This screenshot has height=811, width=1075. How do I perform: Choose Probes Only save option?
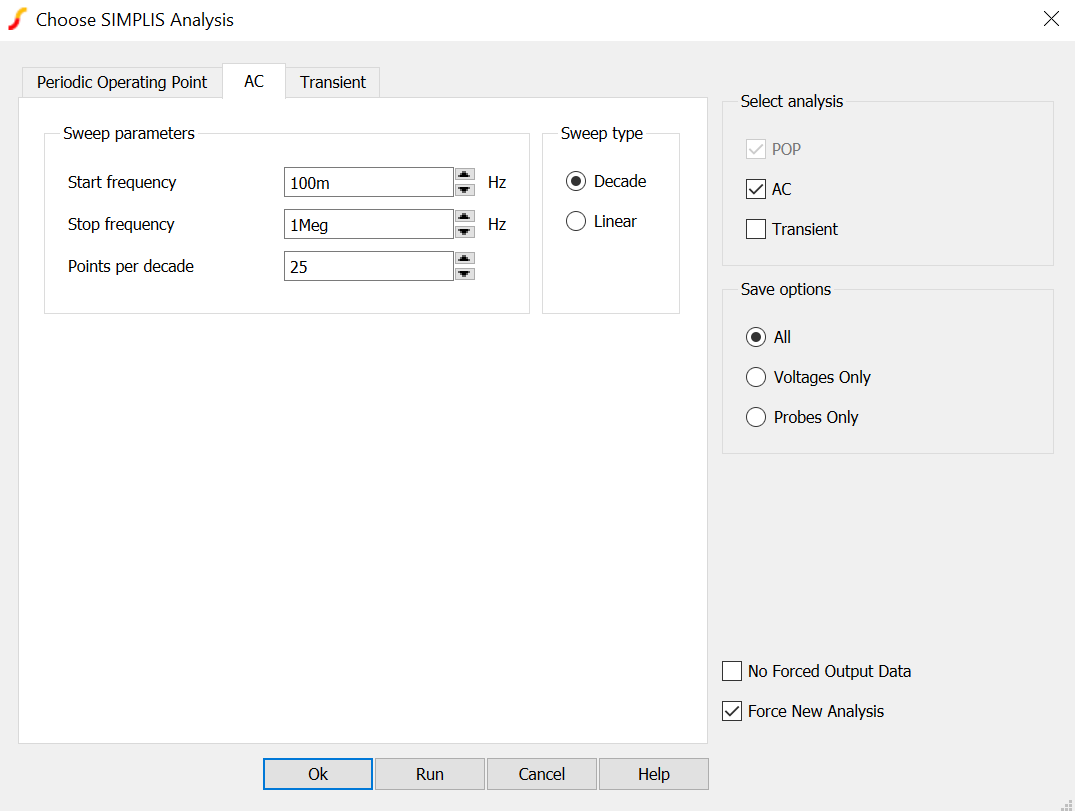[x=756, y=417]
